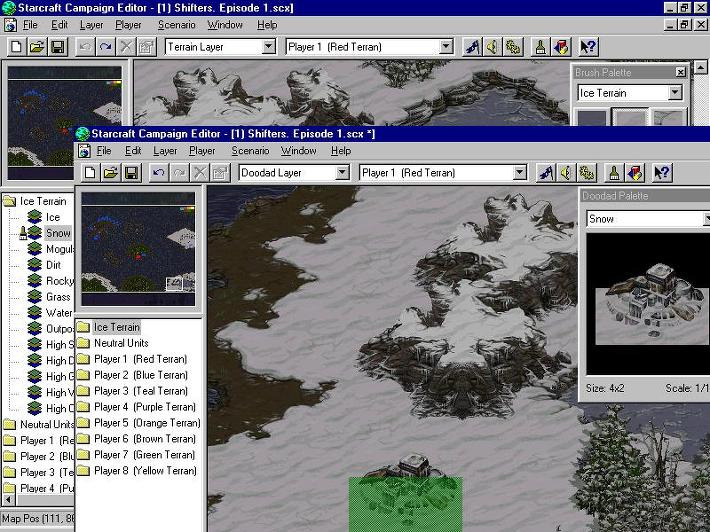Screen dimensions: 710x532
Task: Select Grass terrain type in back window tree
Action: coord(58,297)
